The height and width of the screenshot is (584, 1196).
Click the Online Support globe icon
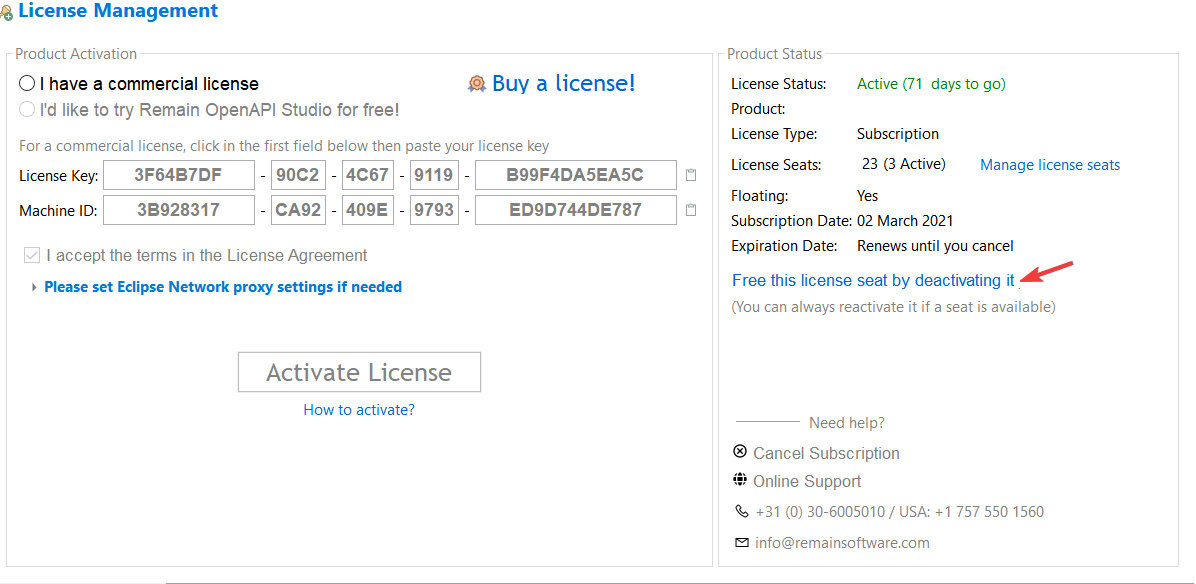click(740, 480)
